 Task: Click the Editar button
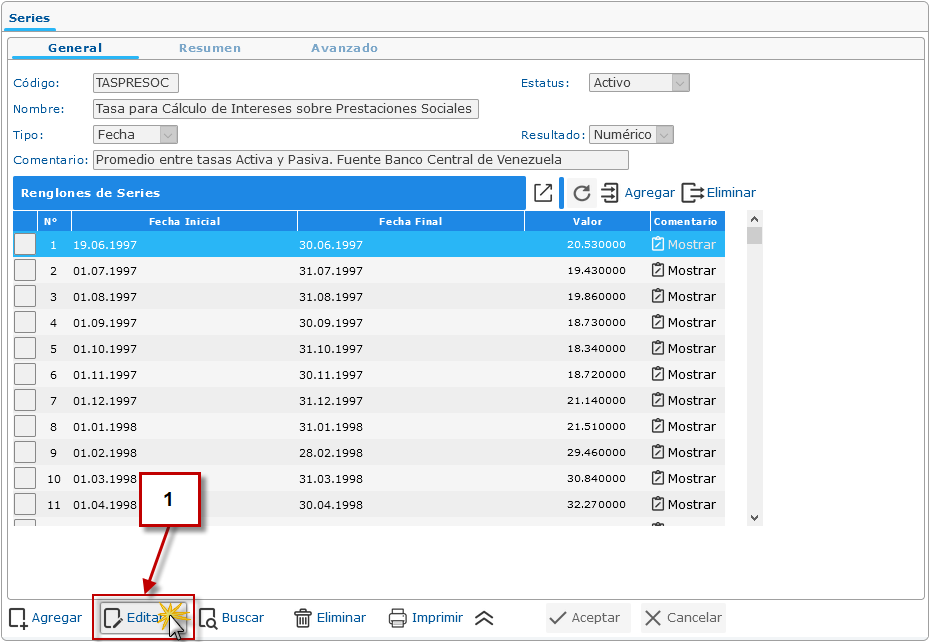(143, 618)
